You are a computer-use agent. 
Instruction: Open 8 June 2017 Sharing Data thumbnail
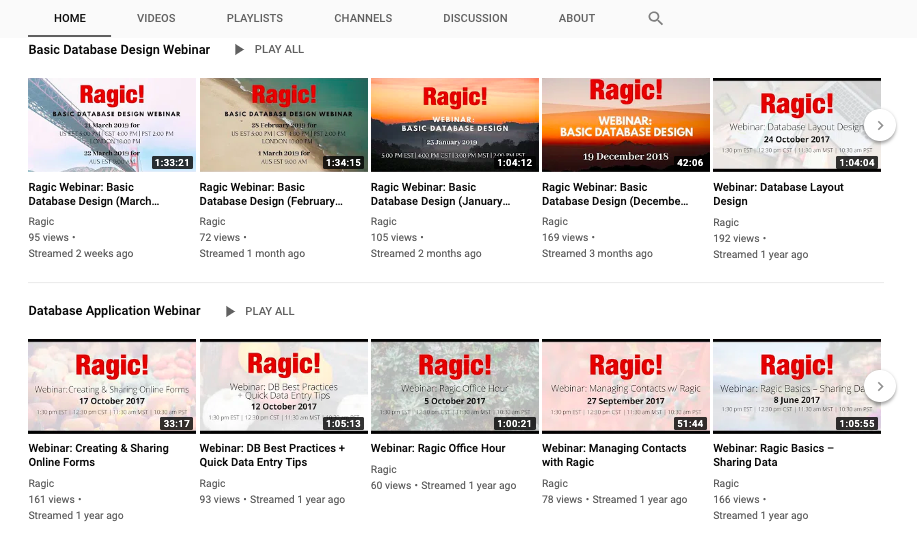pos(797,386)
